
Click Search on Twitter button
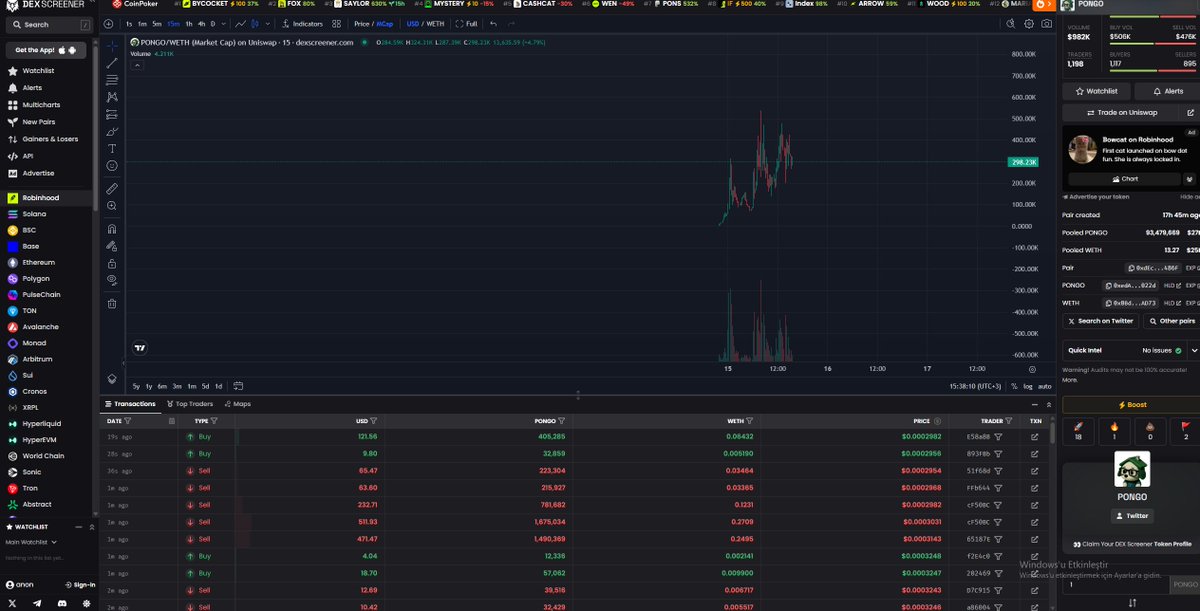pyautogui.click(x=1100, y=321)
